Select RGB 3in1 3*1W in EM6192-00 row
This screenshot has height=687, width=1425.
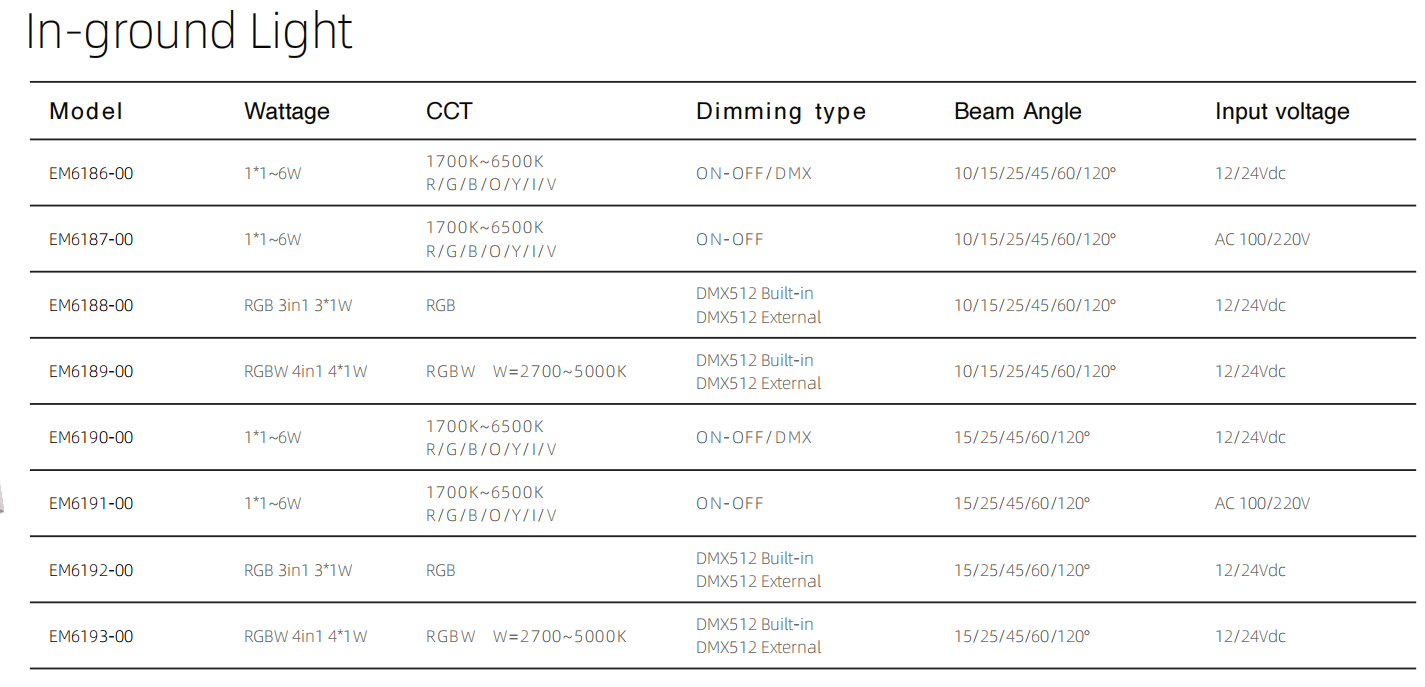pos(298,570)
